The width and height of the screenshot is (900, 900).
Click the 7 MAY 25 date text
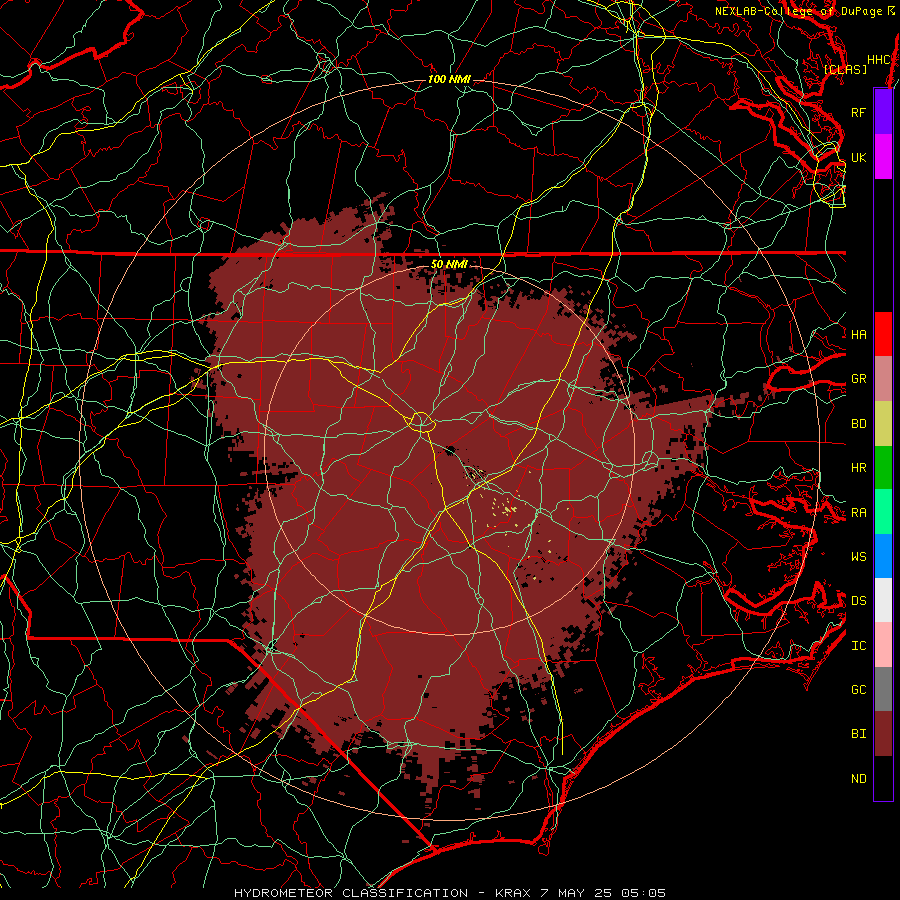576,893
